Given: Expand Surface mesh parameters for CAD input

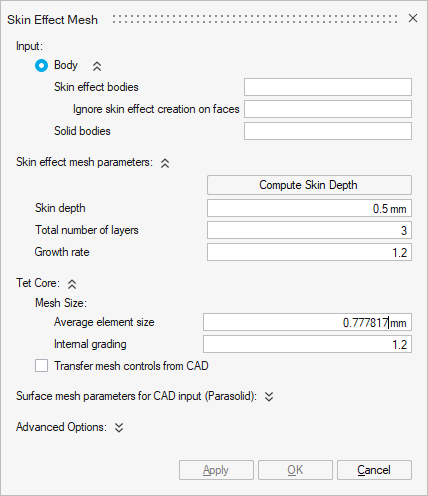Looking at the screenshot, I should (x=269, y=397).
